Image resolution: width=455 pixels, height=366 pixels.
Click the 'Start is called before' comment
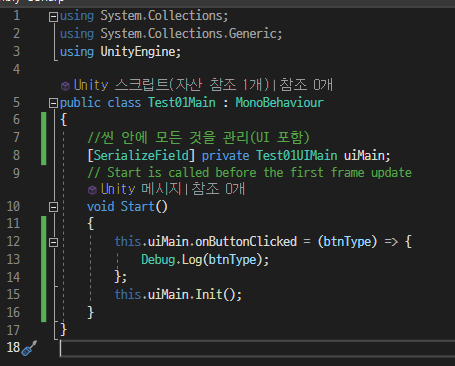tap(249, 173)
